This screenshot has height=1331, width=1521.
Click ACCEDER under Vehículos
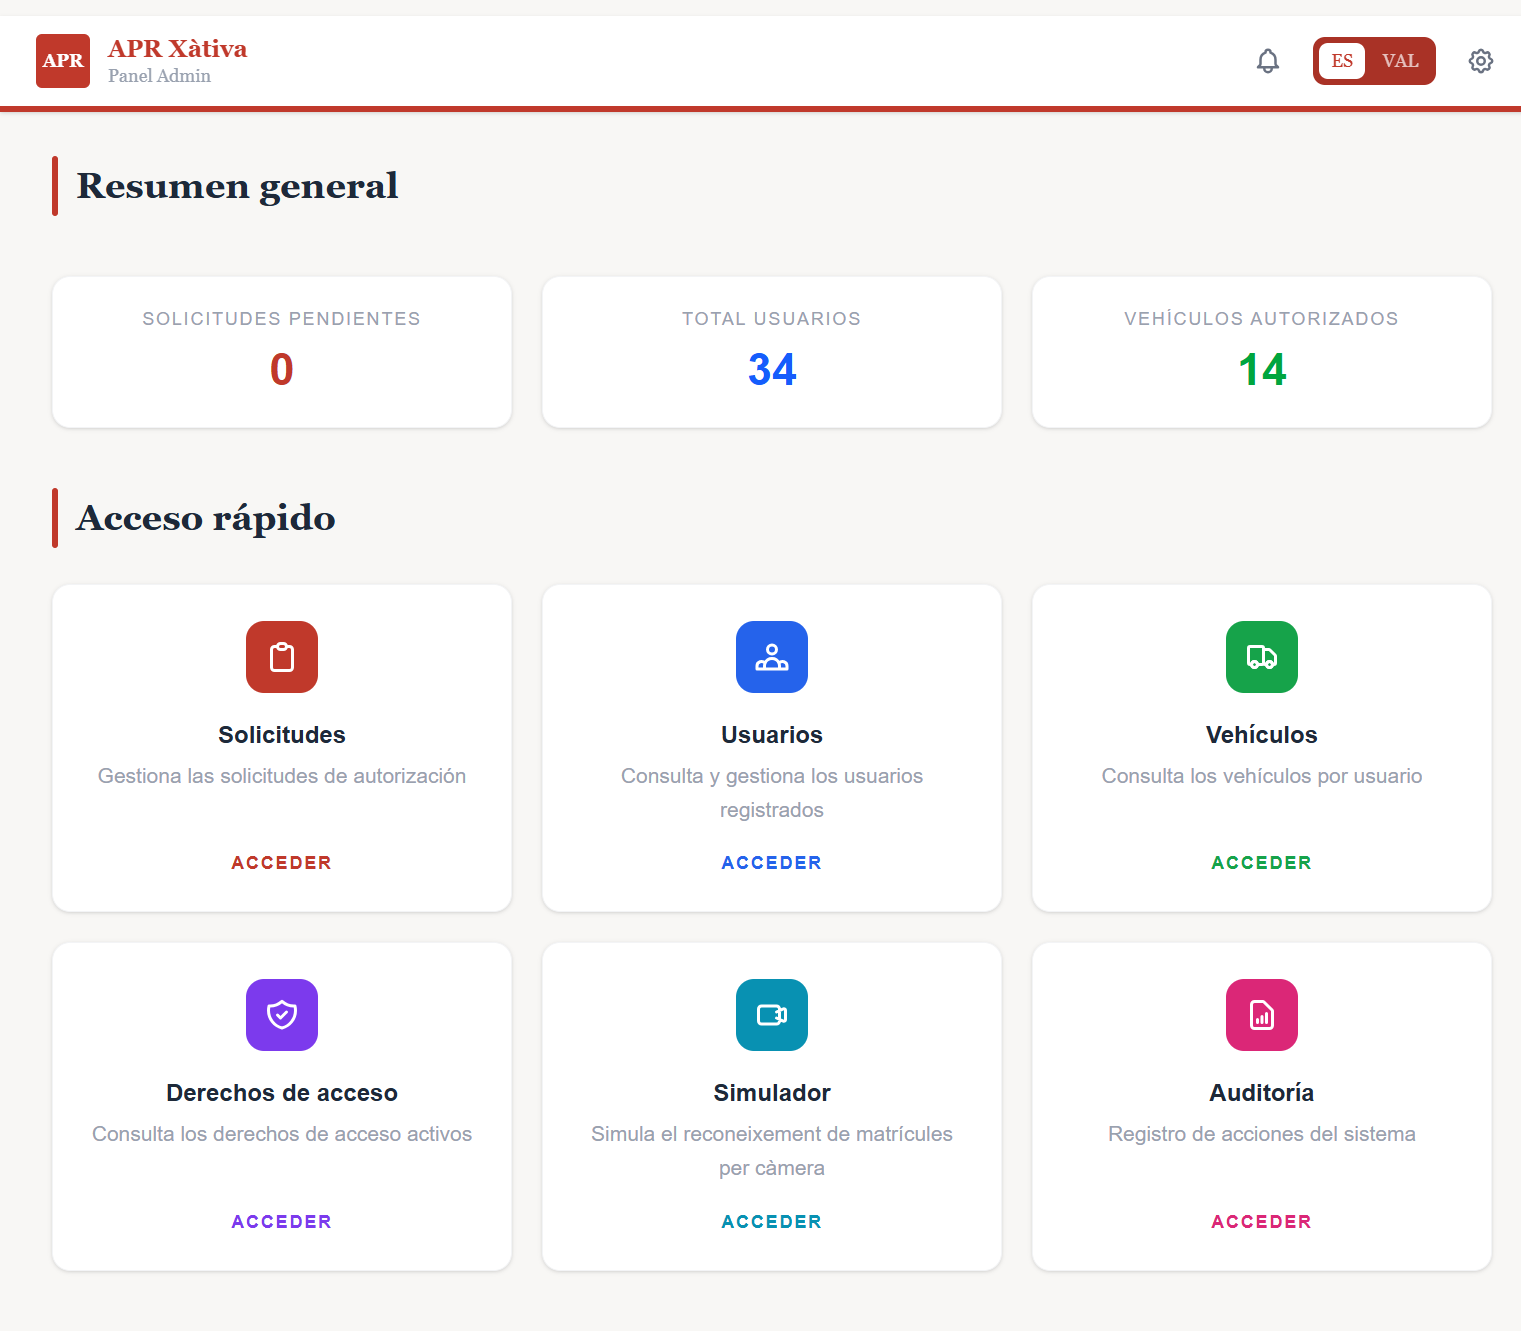(x=1262, y=863)
